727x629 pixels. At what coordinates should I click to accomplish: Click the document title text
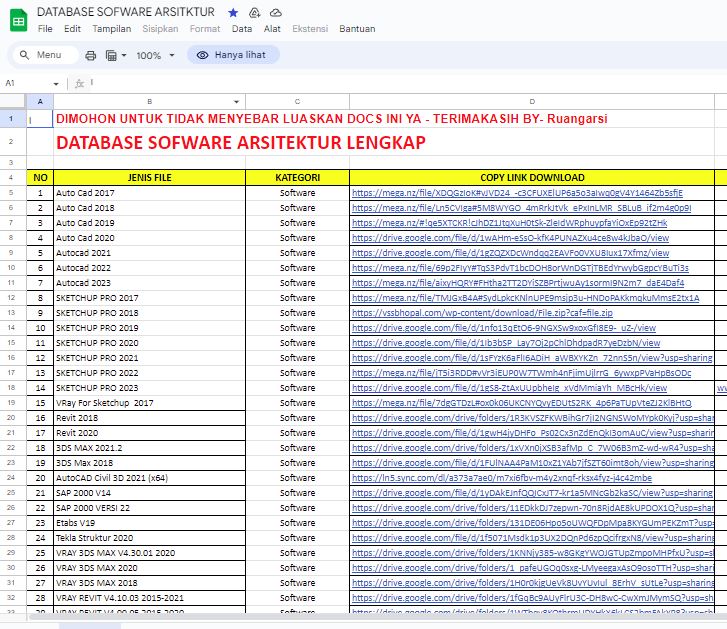(x=126, y=12)
